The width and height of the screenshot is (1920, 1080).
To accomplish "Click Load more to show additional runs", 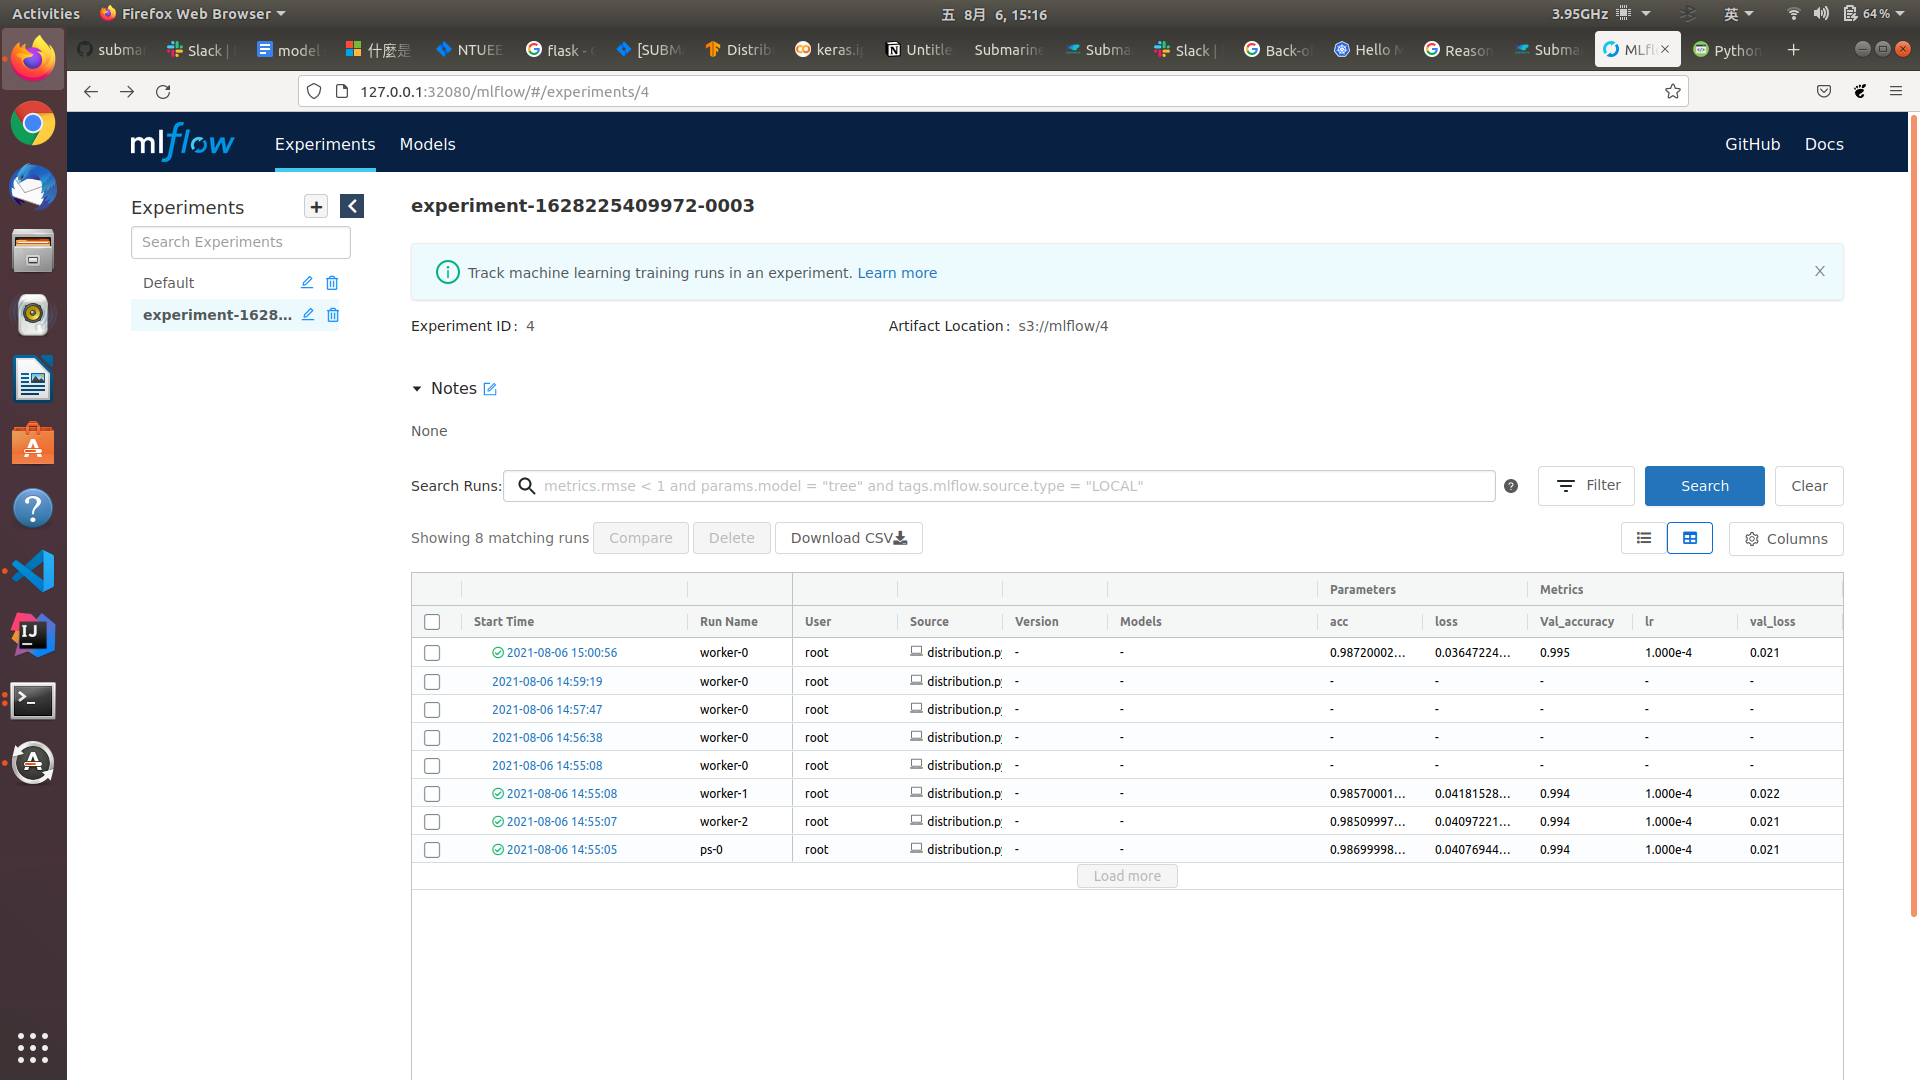I will (1126, 876).
